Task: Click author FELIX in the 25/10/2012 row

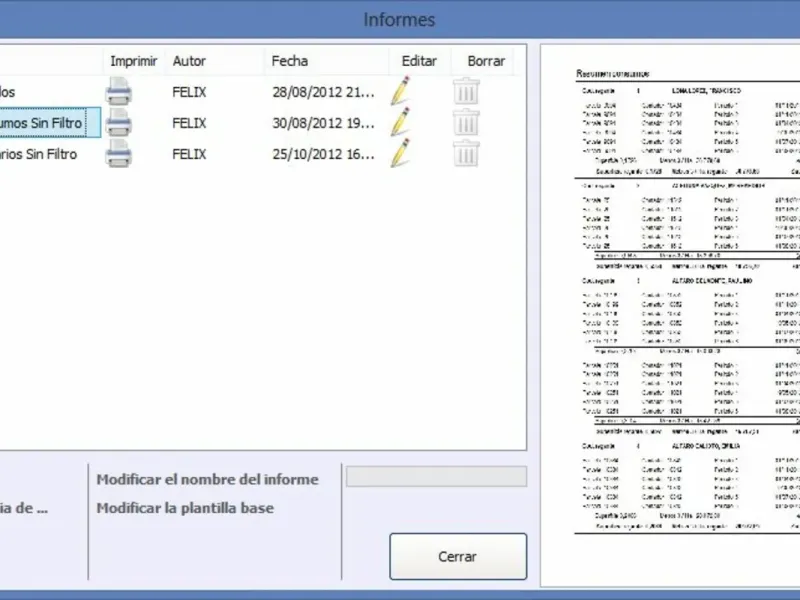Action: point(189,155)
